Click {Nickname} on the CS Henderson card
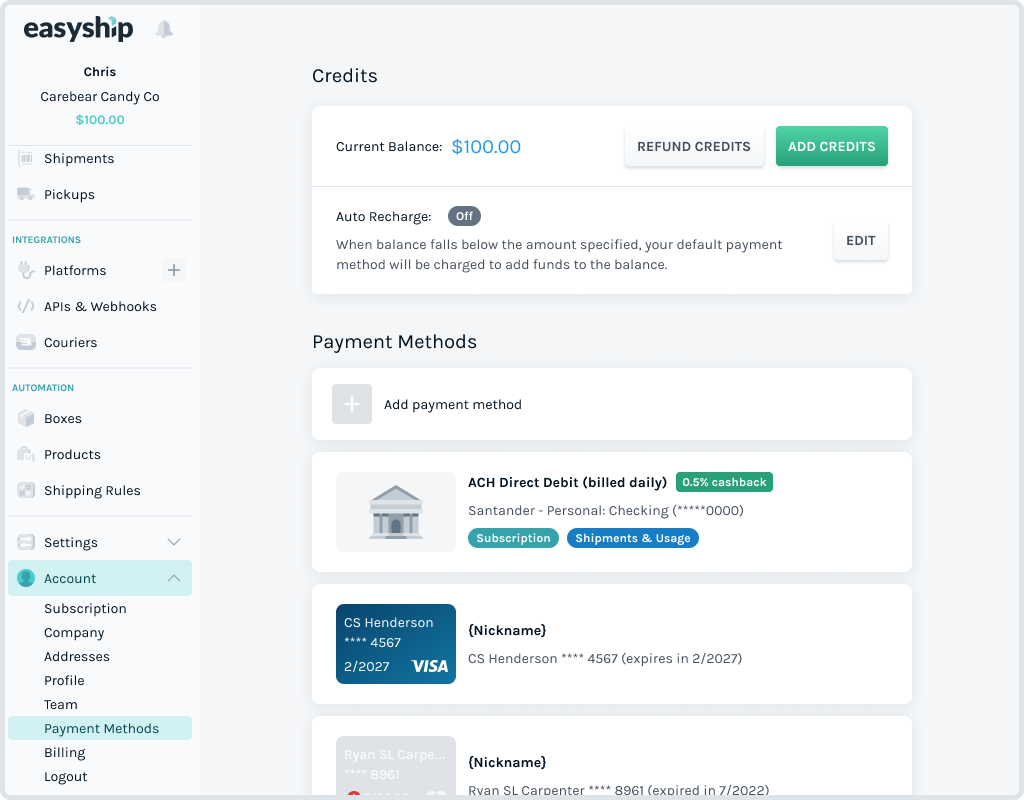This screenshot has width=1024, height=800. pos(507,630)
